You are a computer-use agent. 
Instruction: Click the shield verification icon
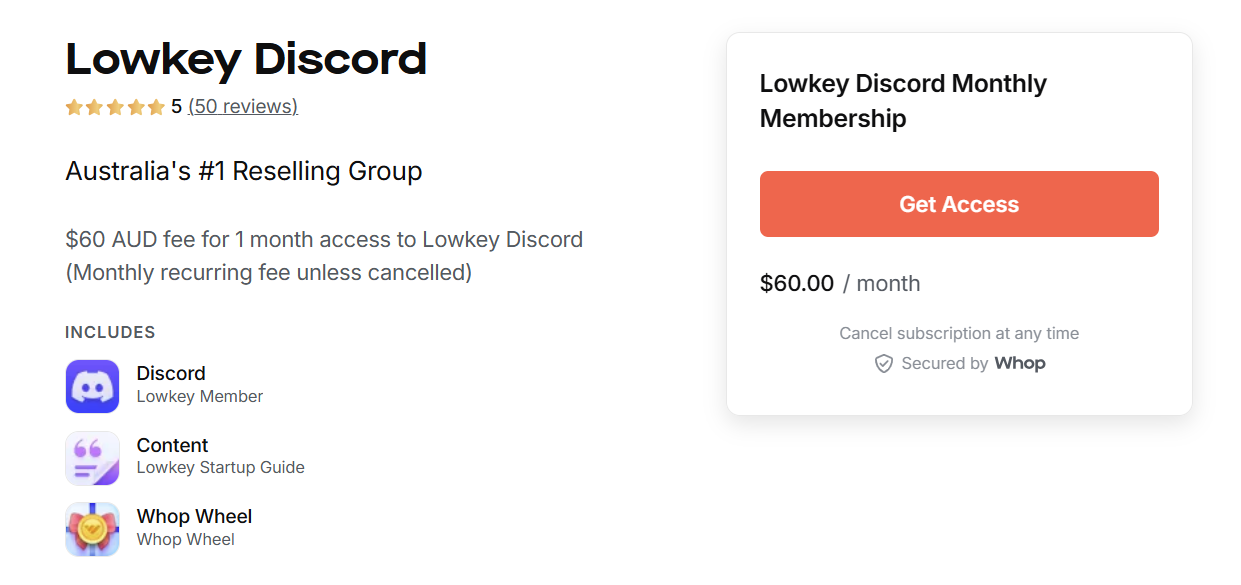(x=884, y=363)
